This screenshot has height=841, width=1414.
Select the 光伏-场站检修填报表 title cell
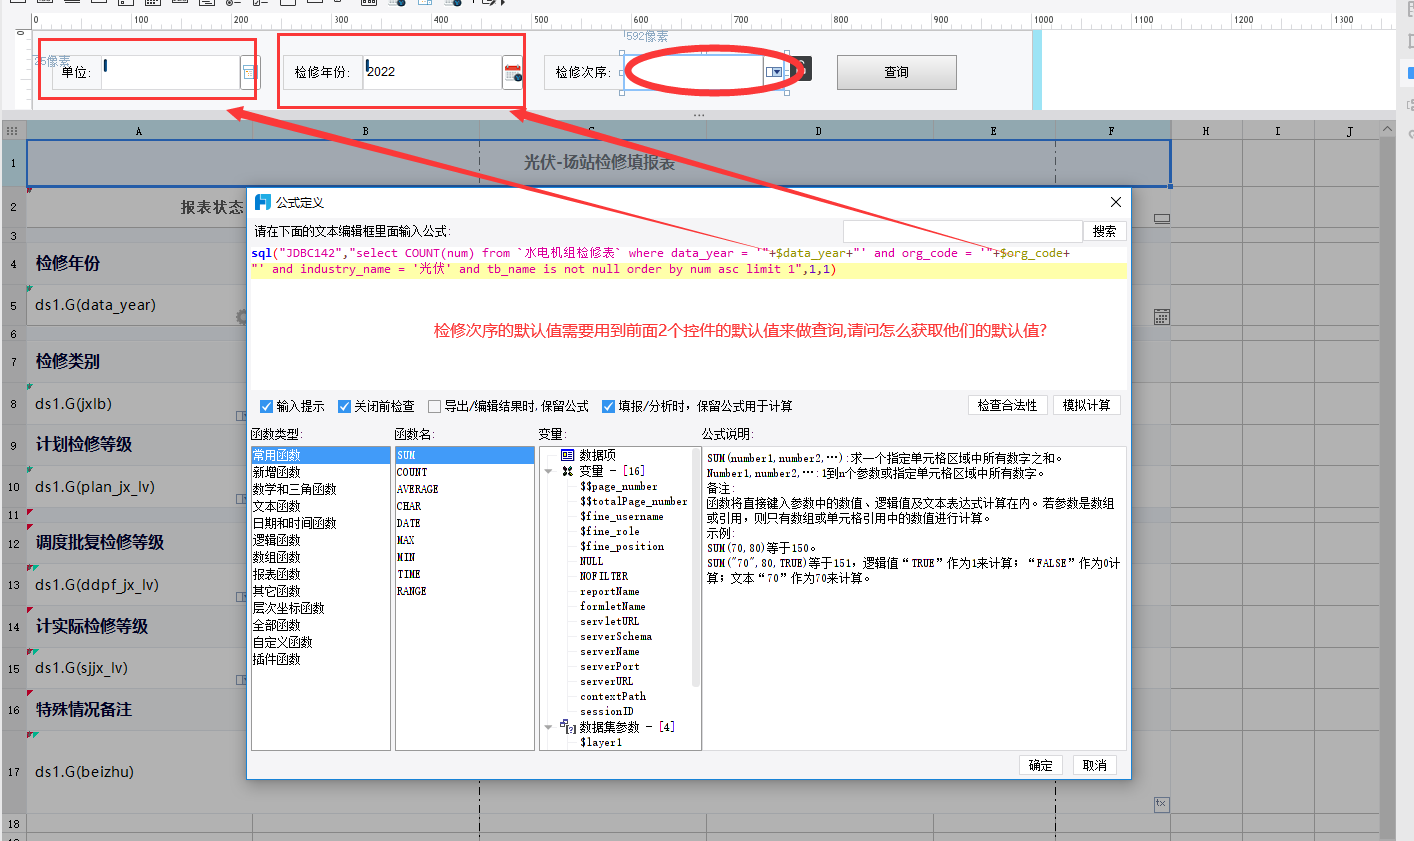pyautogui.click(x=598, y=162)
